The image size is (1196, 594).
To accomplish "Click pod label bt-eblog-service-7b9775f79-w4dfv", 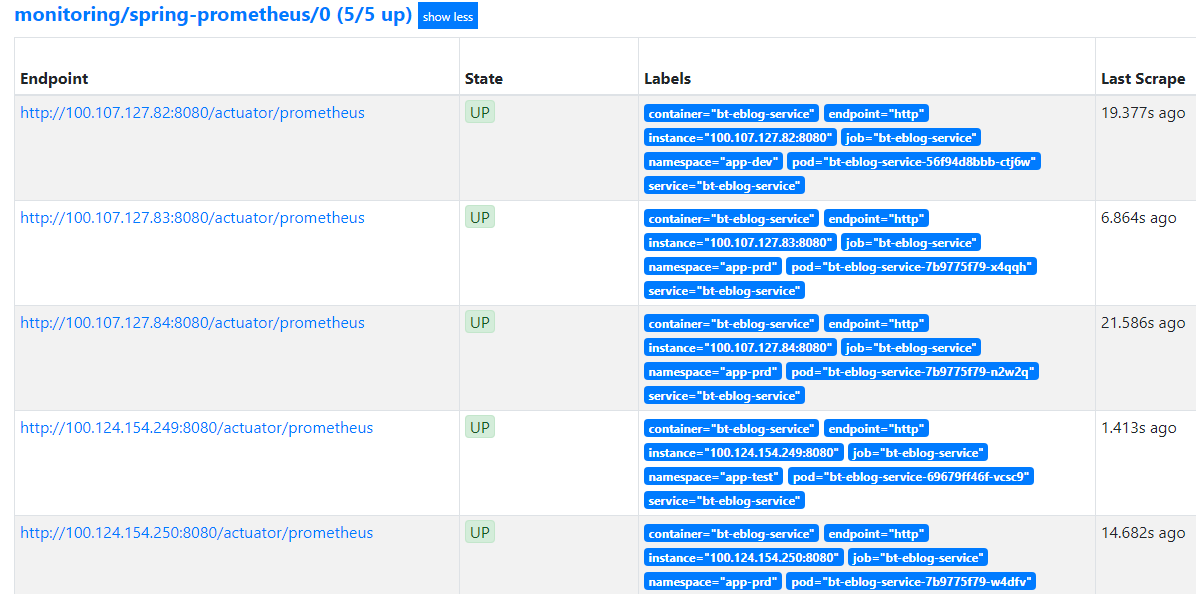I will point(911,583).
